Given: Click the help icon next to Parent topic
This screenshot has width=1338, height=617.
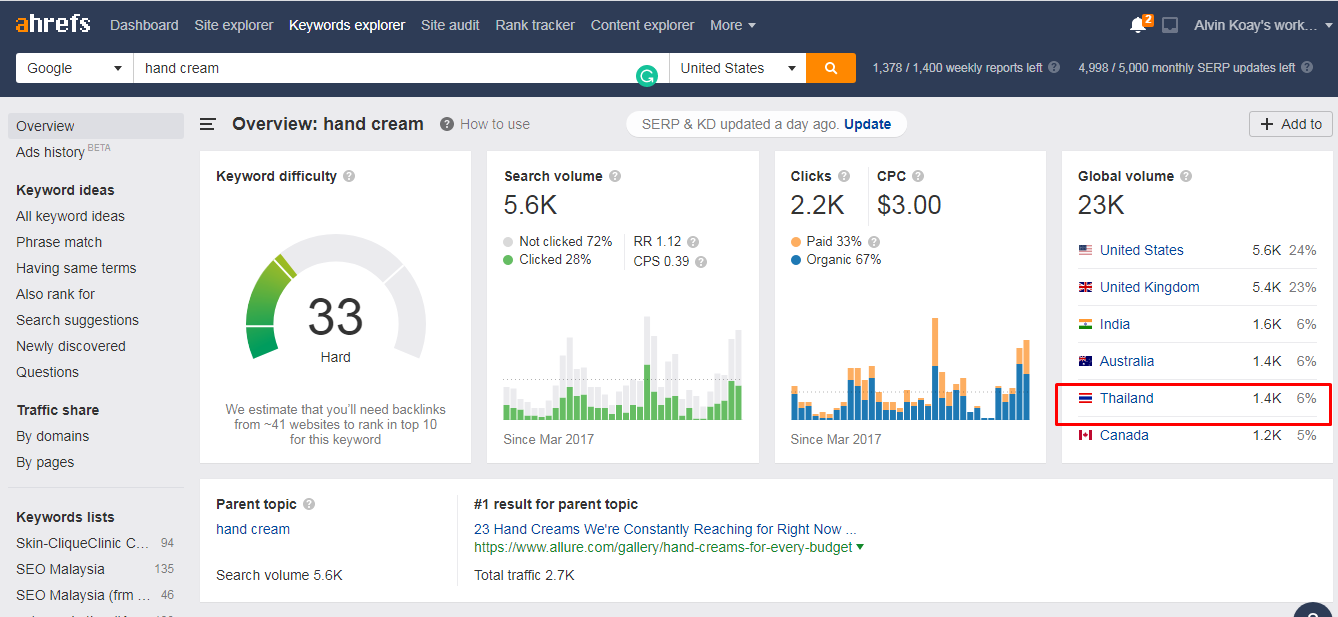Looking at the screenshot, I should tap(309, 504).
